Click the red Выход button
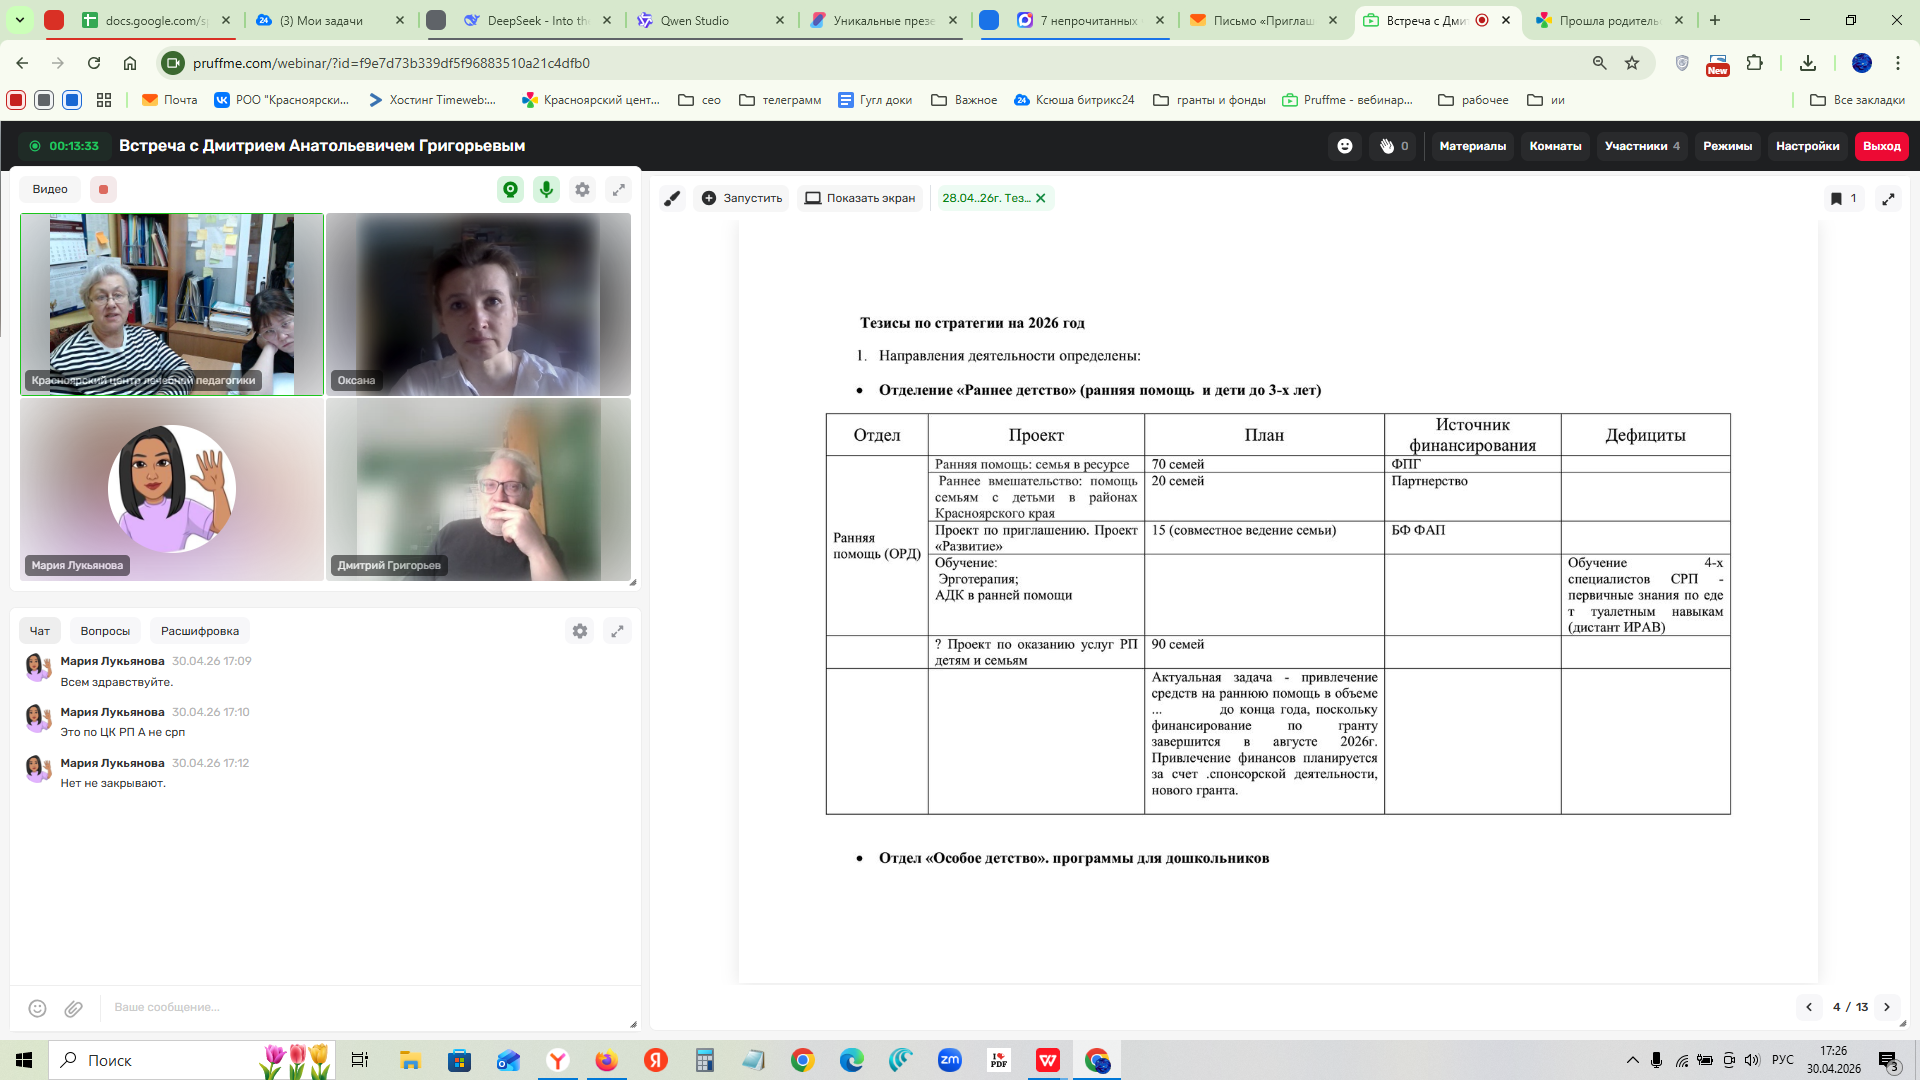1920x1080 pixels. pos(1881,146)
